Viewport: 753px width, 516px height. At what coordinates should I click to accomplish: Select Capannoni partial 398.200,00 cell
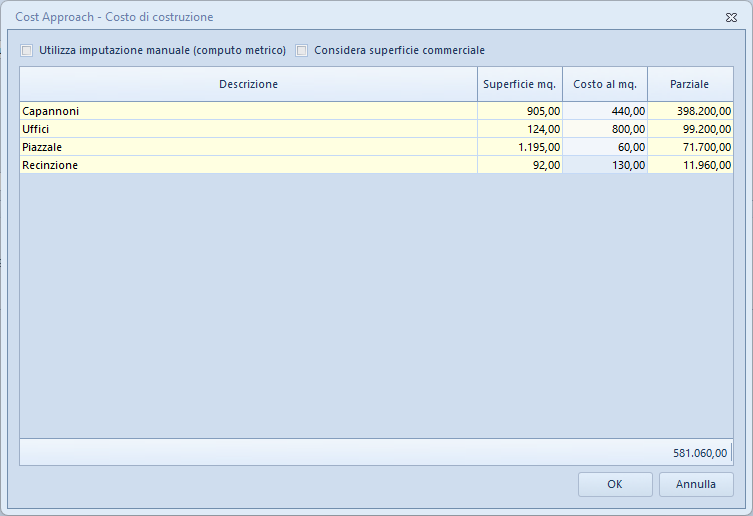[x=690, y=111]
